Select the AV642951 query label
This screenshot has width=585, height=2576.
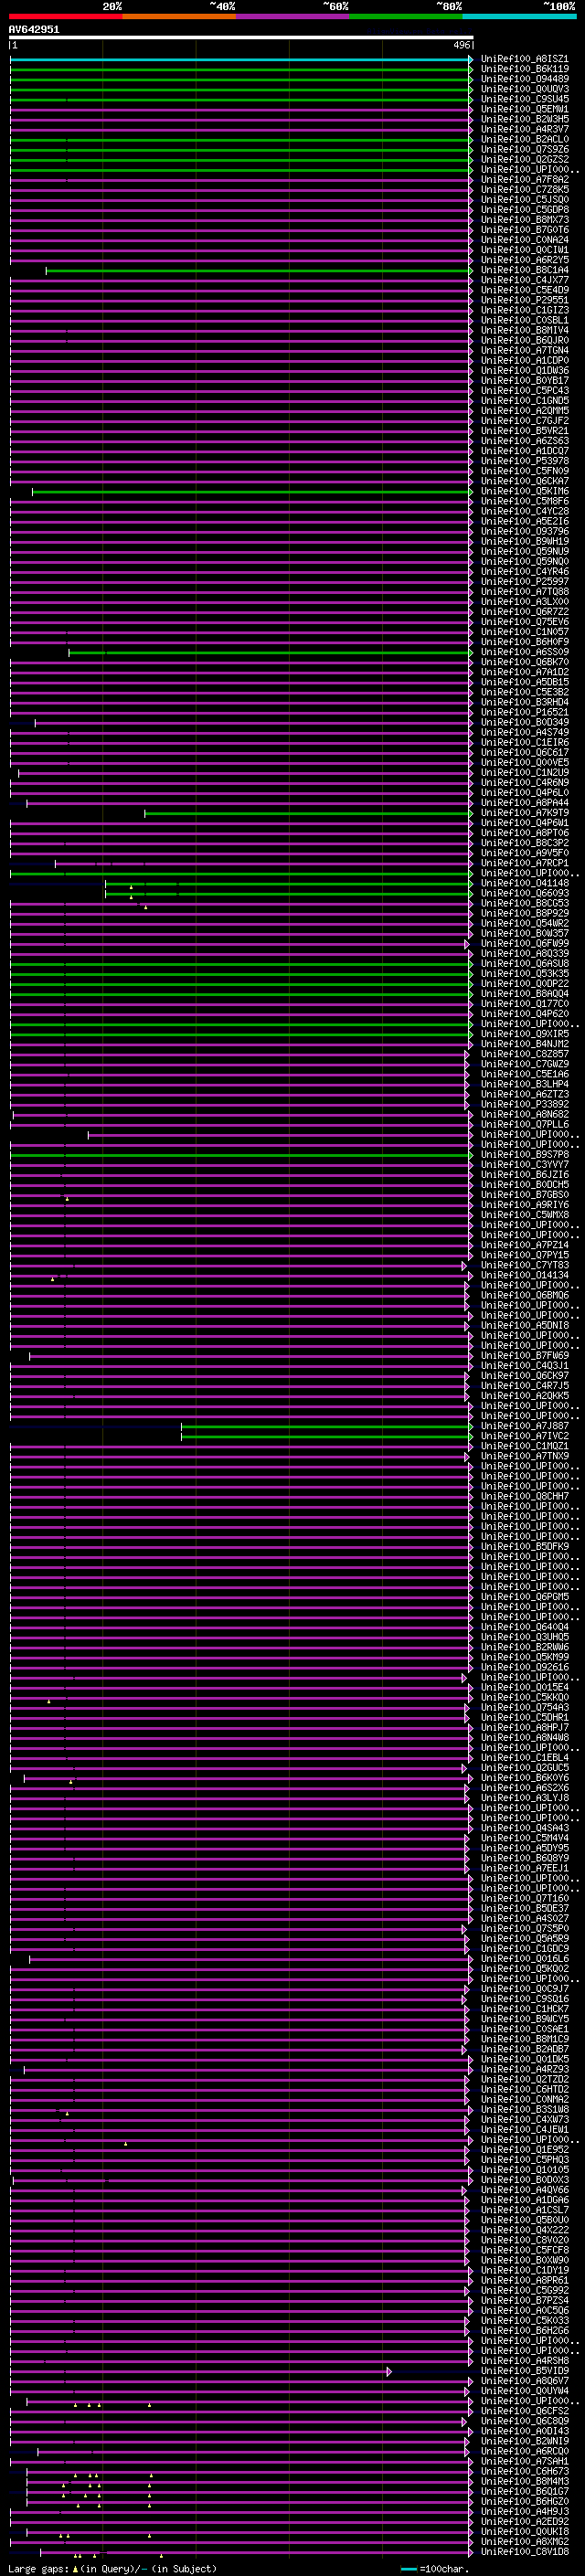coord(34,30)
